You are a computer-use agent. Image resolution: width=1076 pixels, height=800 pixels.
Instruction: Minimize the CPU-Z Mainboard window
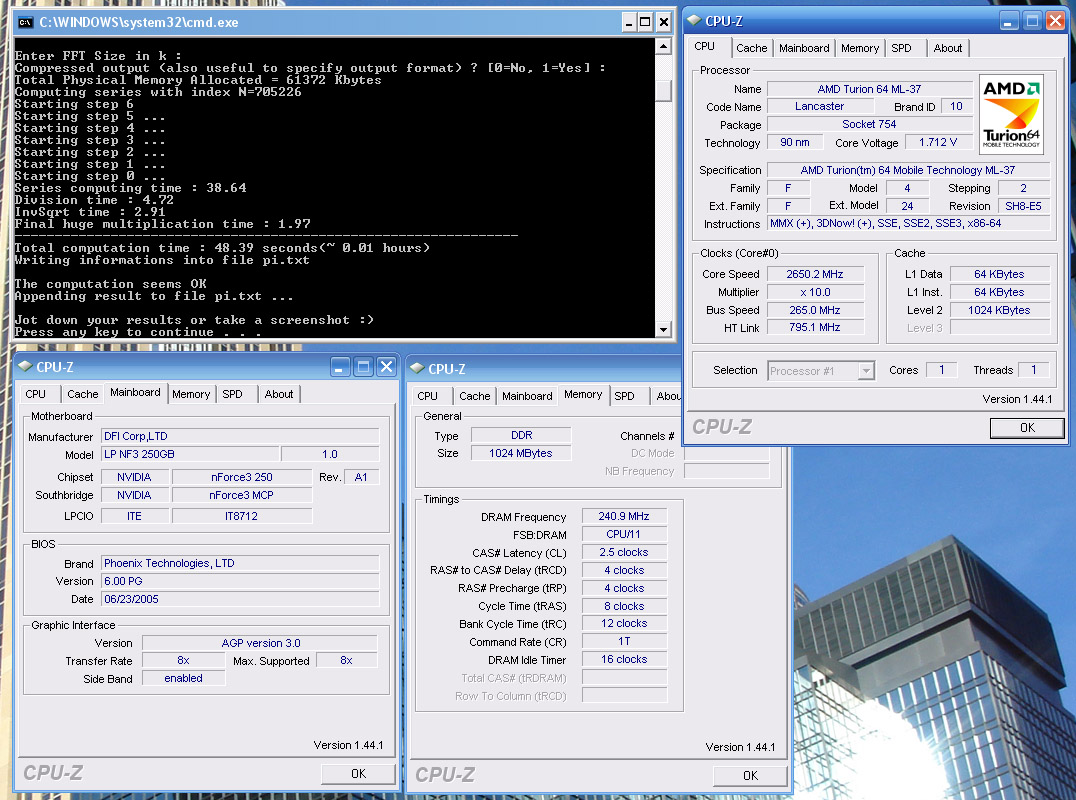tap(339, 367)
